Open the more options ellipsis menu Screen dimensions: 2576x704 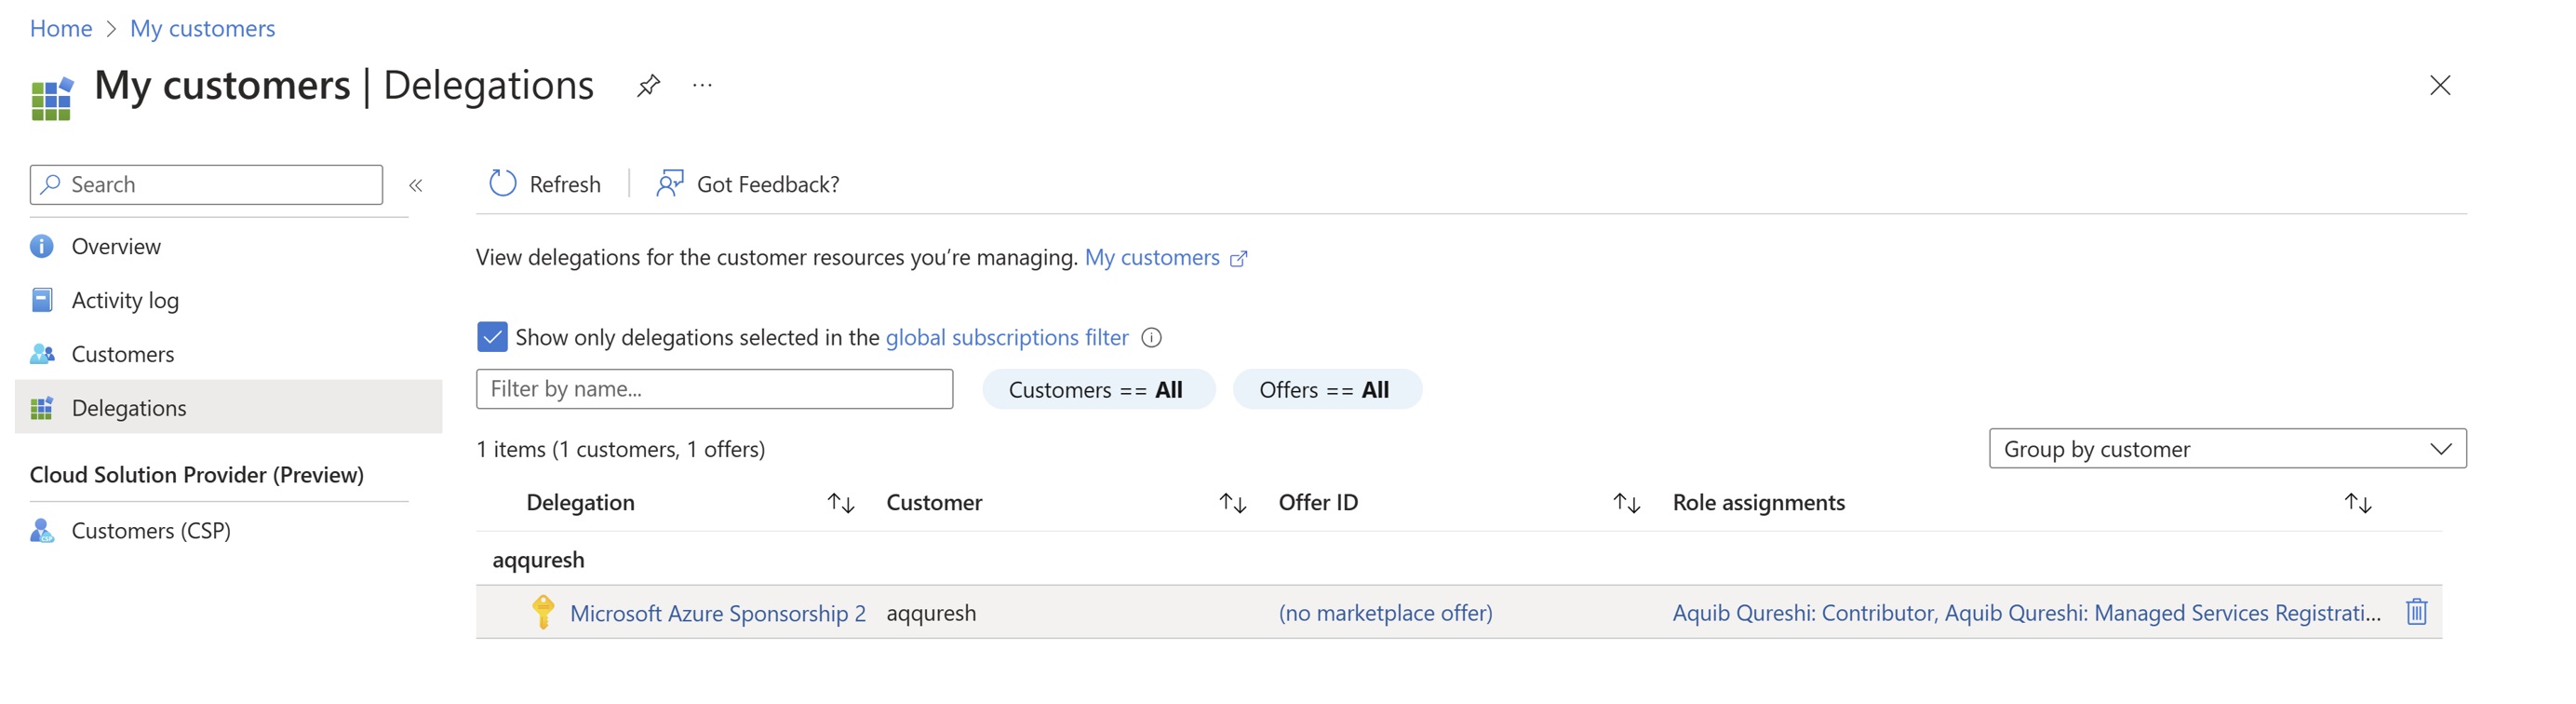pos(702,86)
